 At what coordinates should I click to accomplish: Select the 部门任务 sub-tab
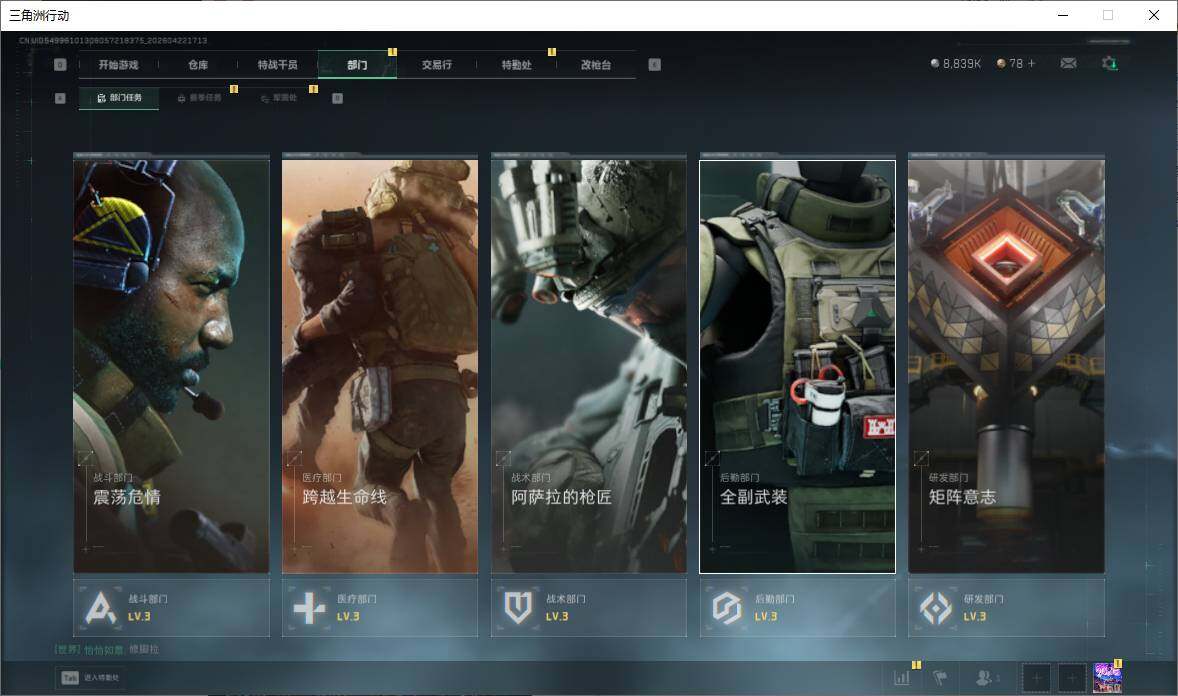coord(119,98)
